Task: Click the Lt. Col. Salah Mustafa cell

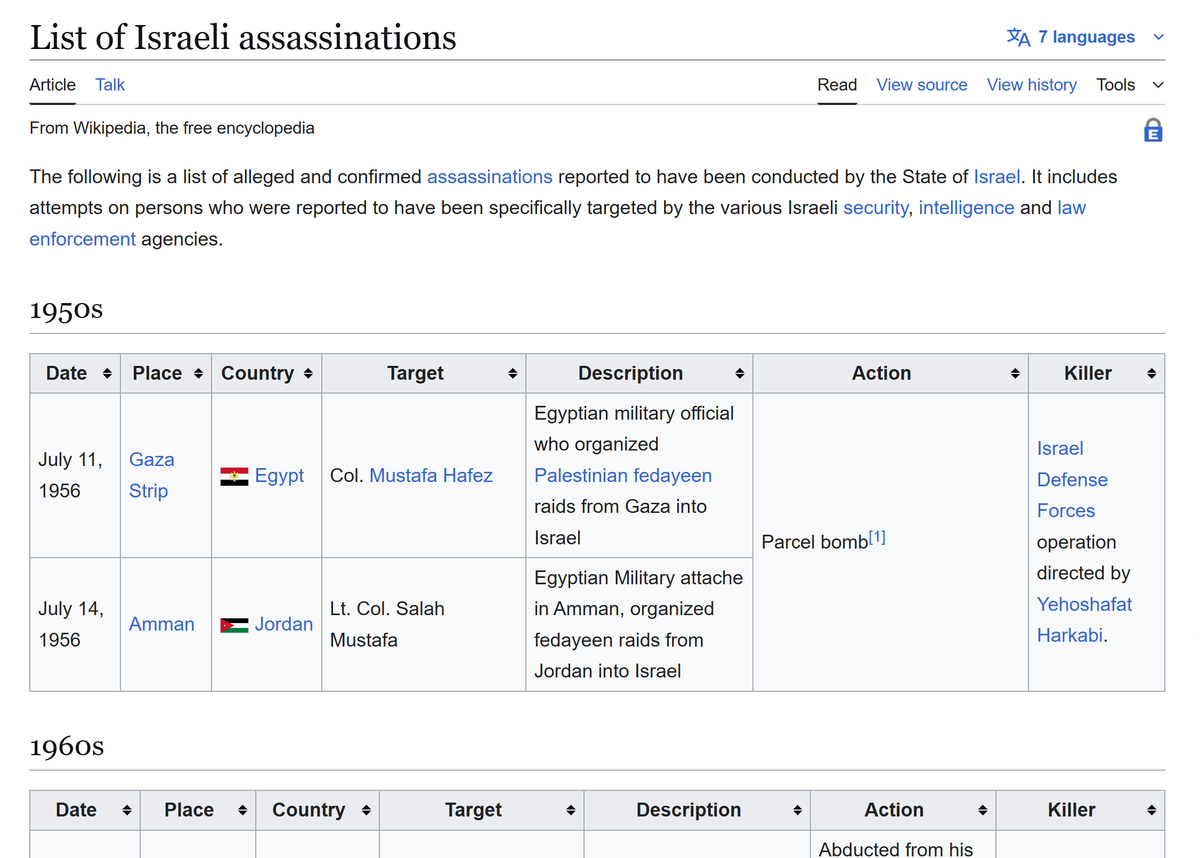Action: [423, 624]
